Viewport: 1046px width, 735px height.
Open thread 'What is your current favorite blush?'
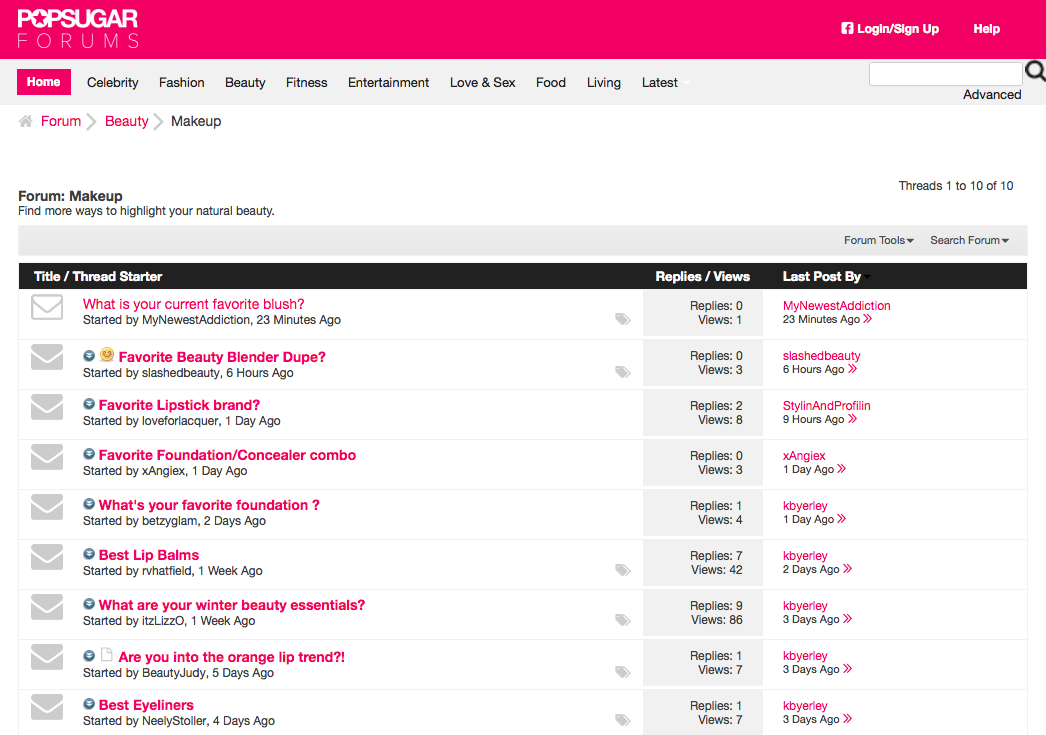pos(193,304)
